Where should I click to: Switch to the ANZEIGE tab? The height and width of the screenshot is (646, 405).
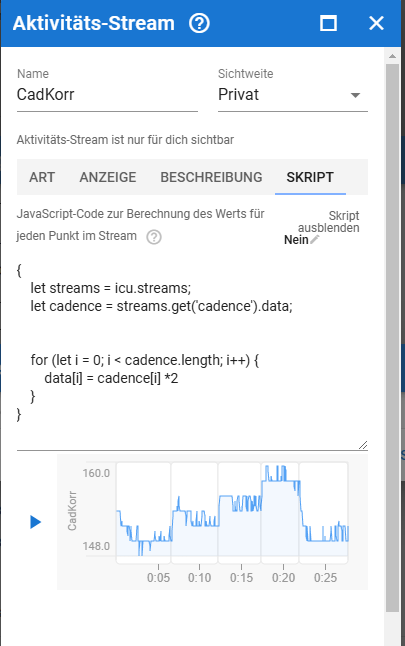tap(108, 177)
